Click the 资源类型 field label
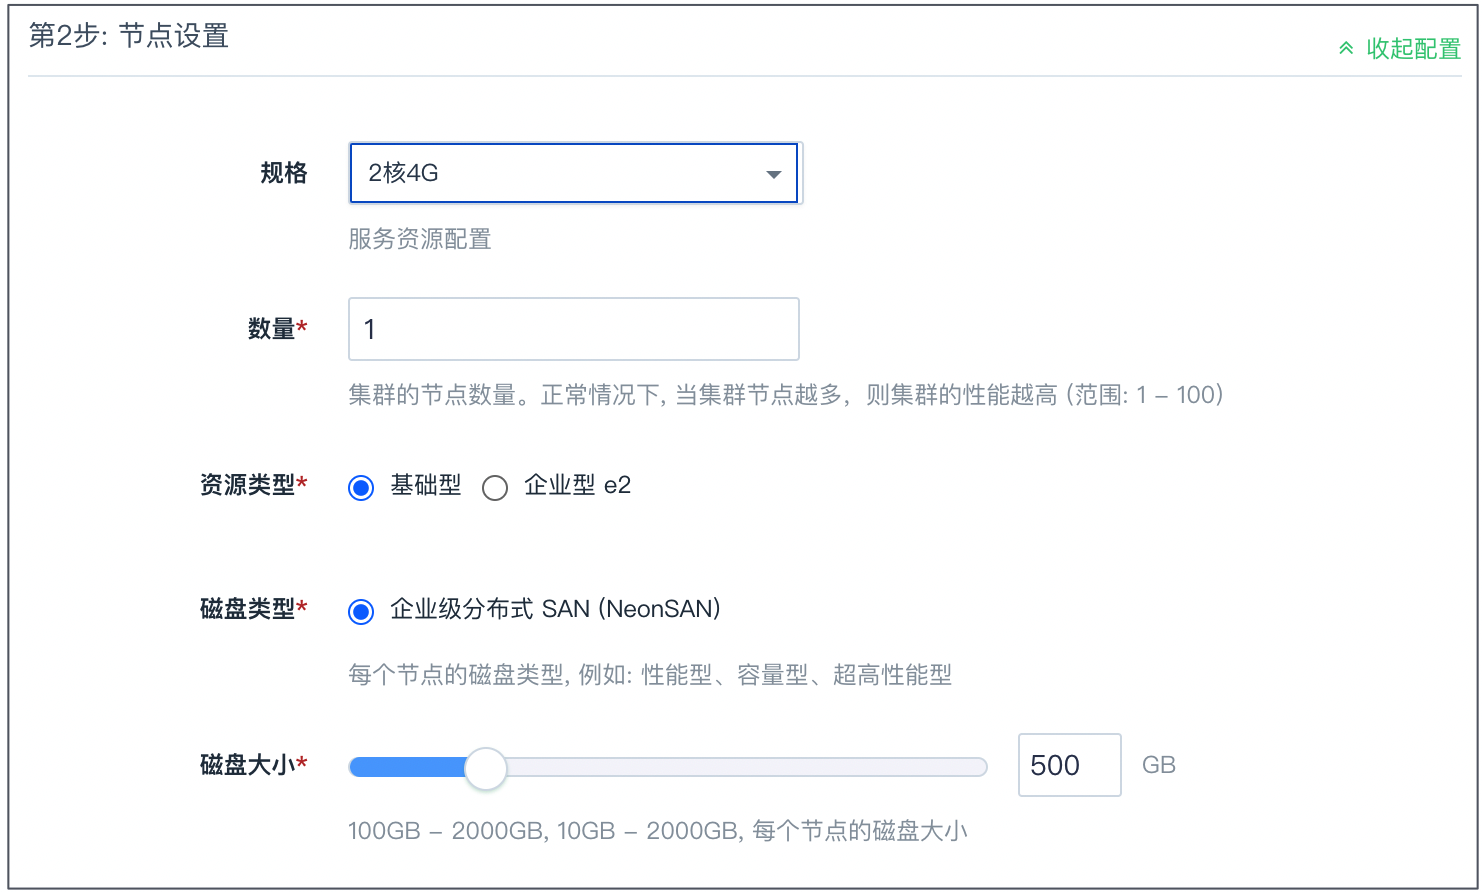1482x892 pixels. [253, 485]
